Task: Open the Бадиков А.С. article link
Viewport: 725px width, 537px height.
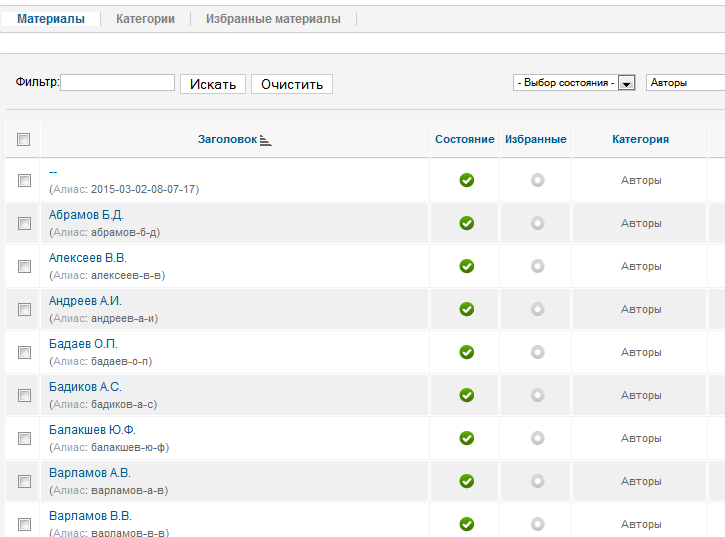Action: click(86, 387)
